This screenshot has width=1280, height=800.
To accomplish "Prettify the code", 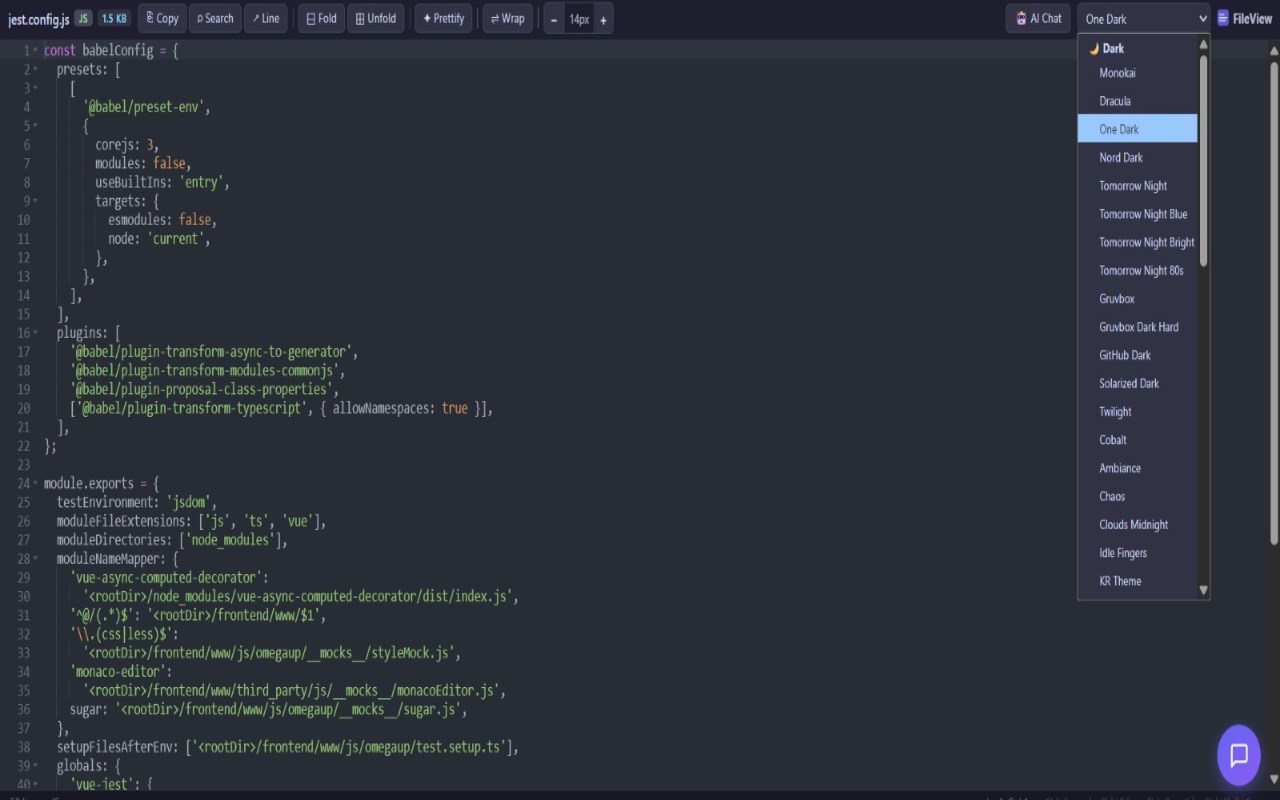I will [x=444, y=18].
